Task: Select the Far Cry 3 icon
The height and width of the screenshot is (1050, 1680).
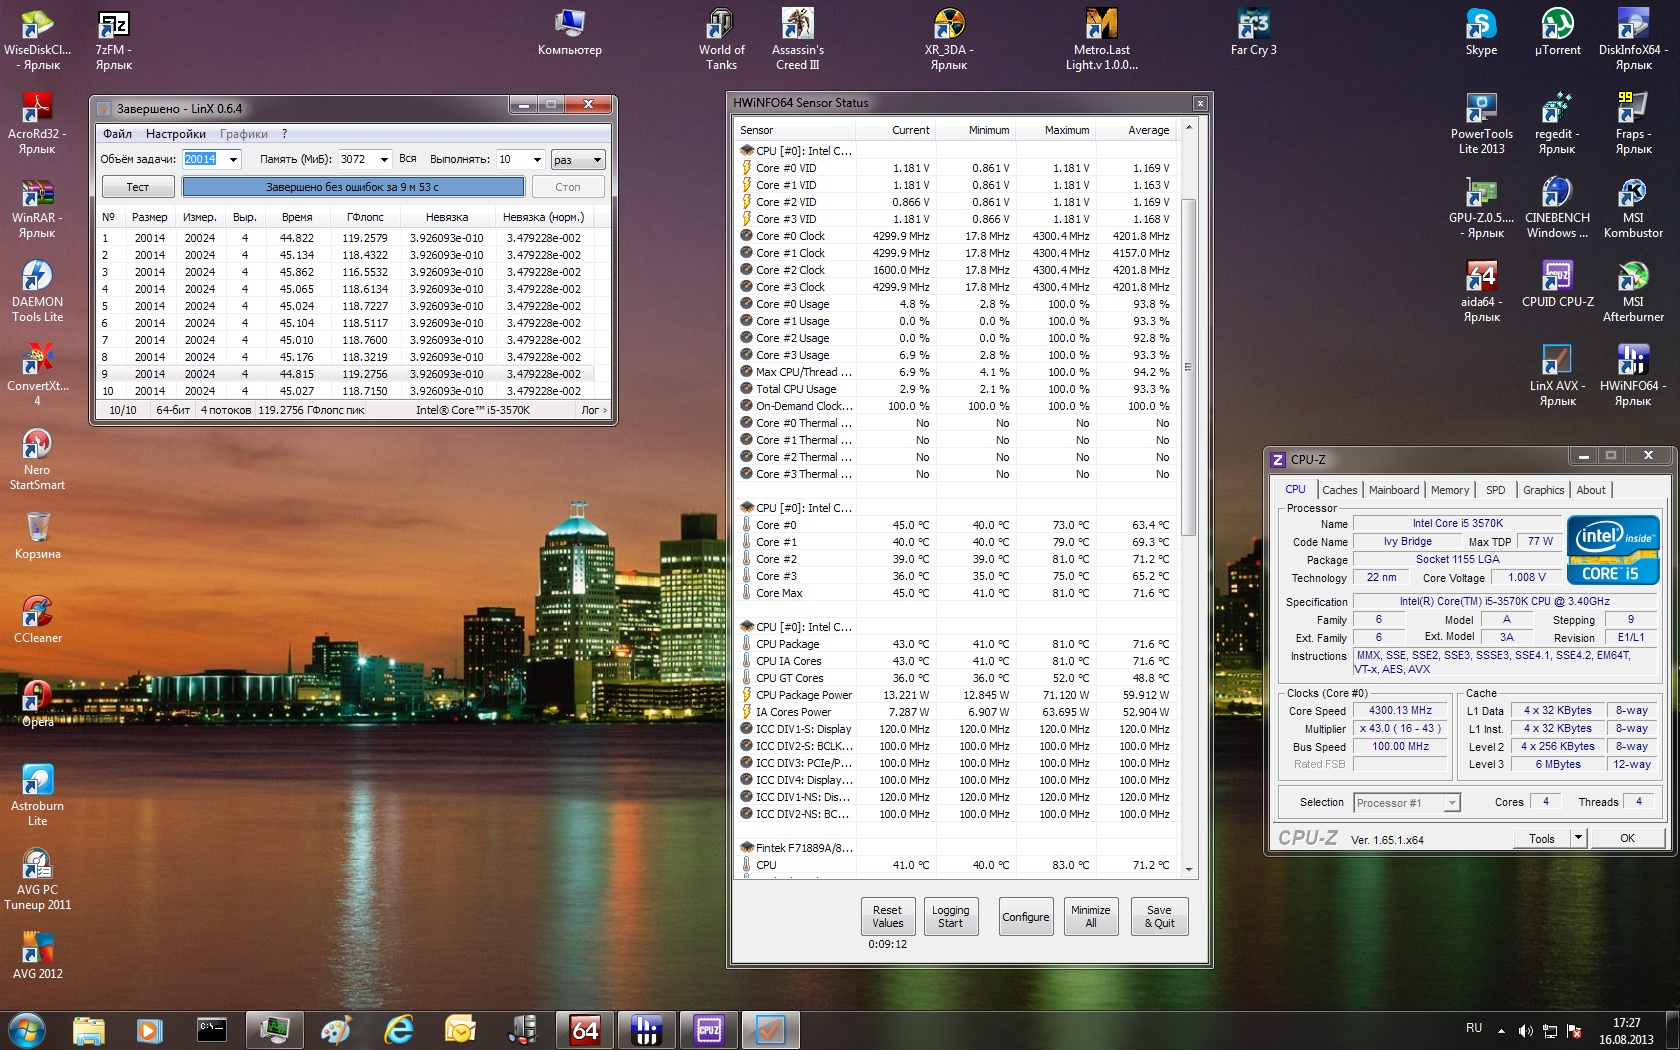Action: (x=1254, y=33)
